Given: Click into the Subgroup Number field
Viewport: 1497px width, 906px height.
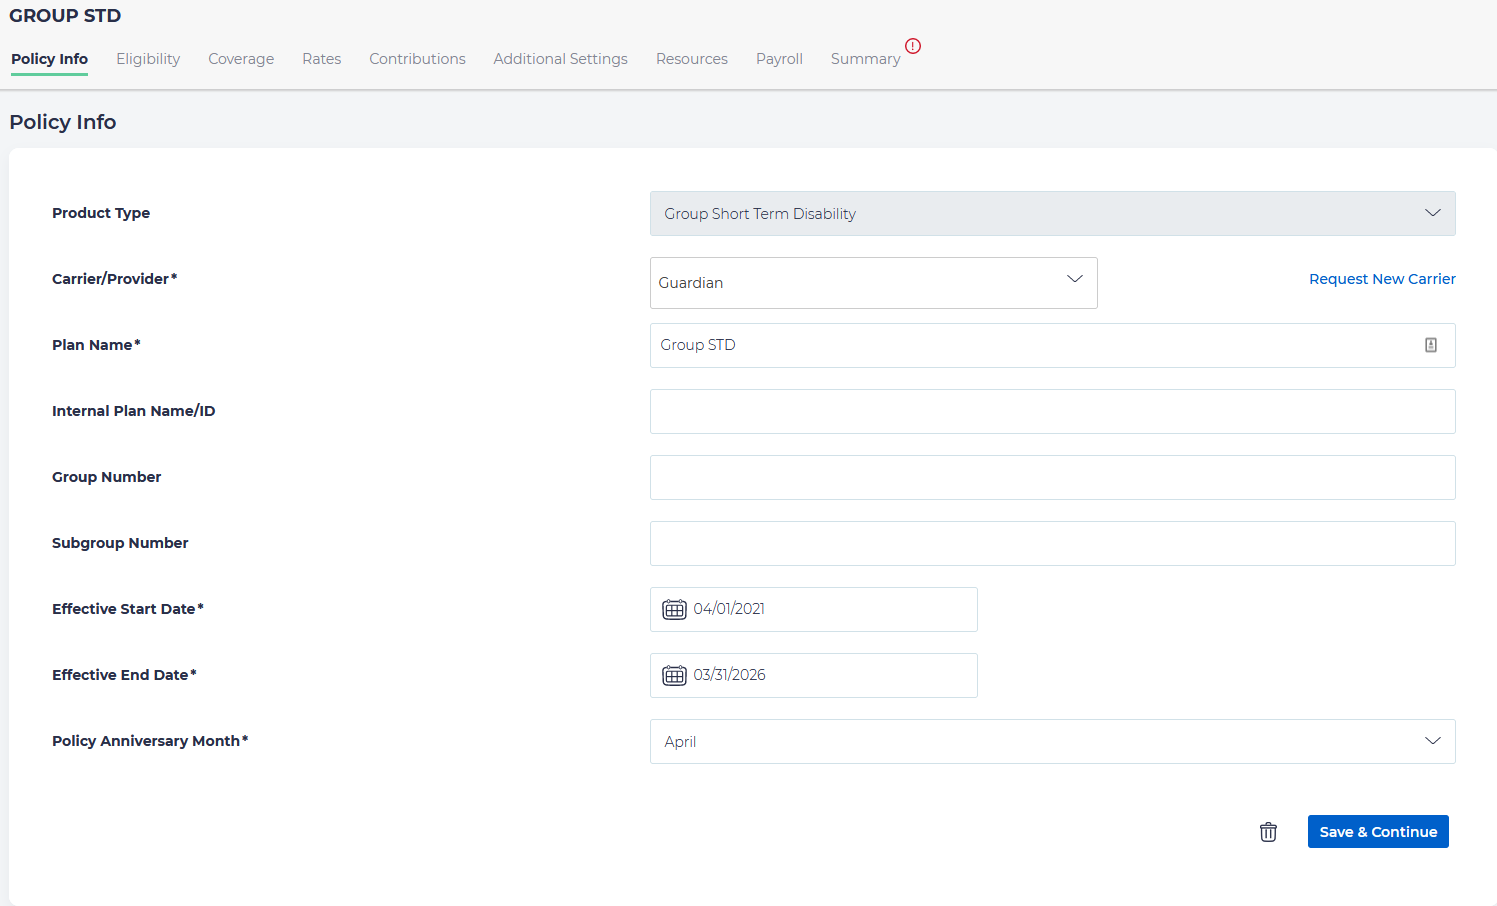Looking at the screenshot, I should click(1052, 543).
